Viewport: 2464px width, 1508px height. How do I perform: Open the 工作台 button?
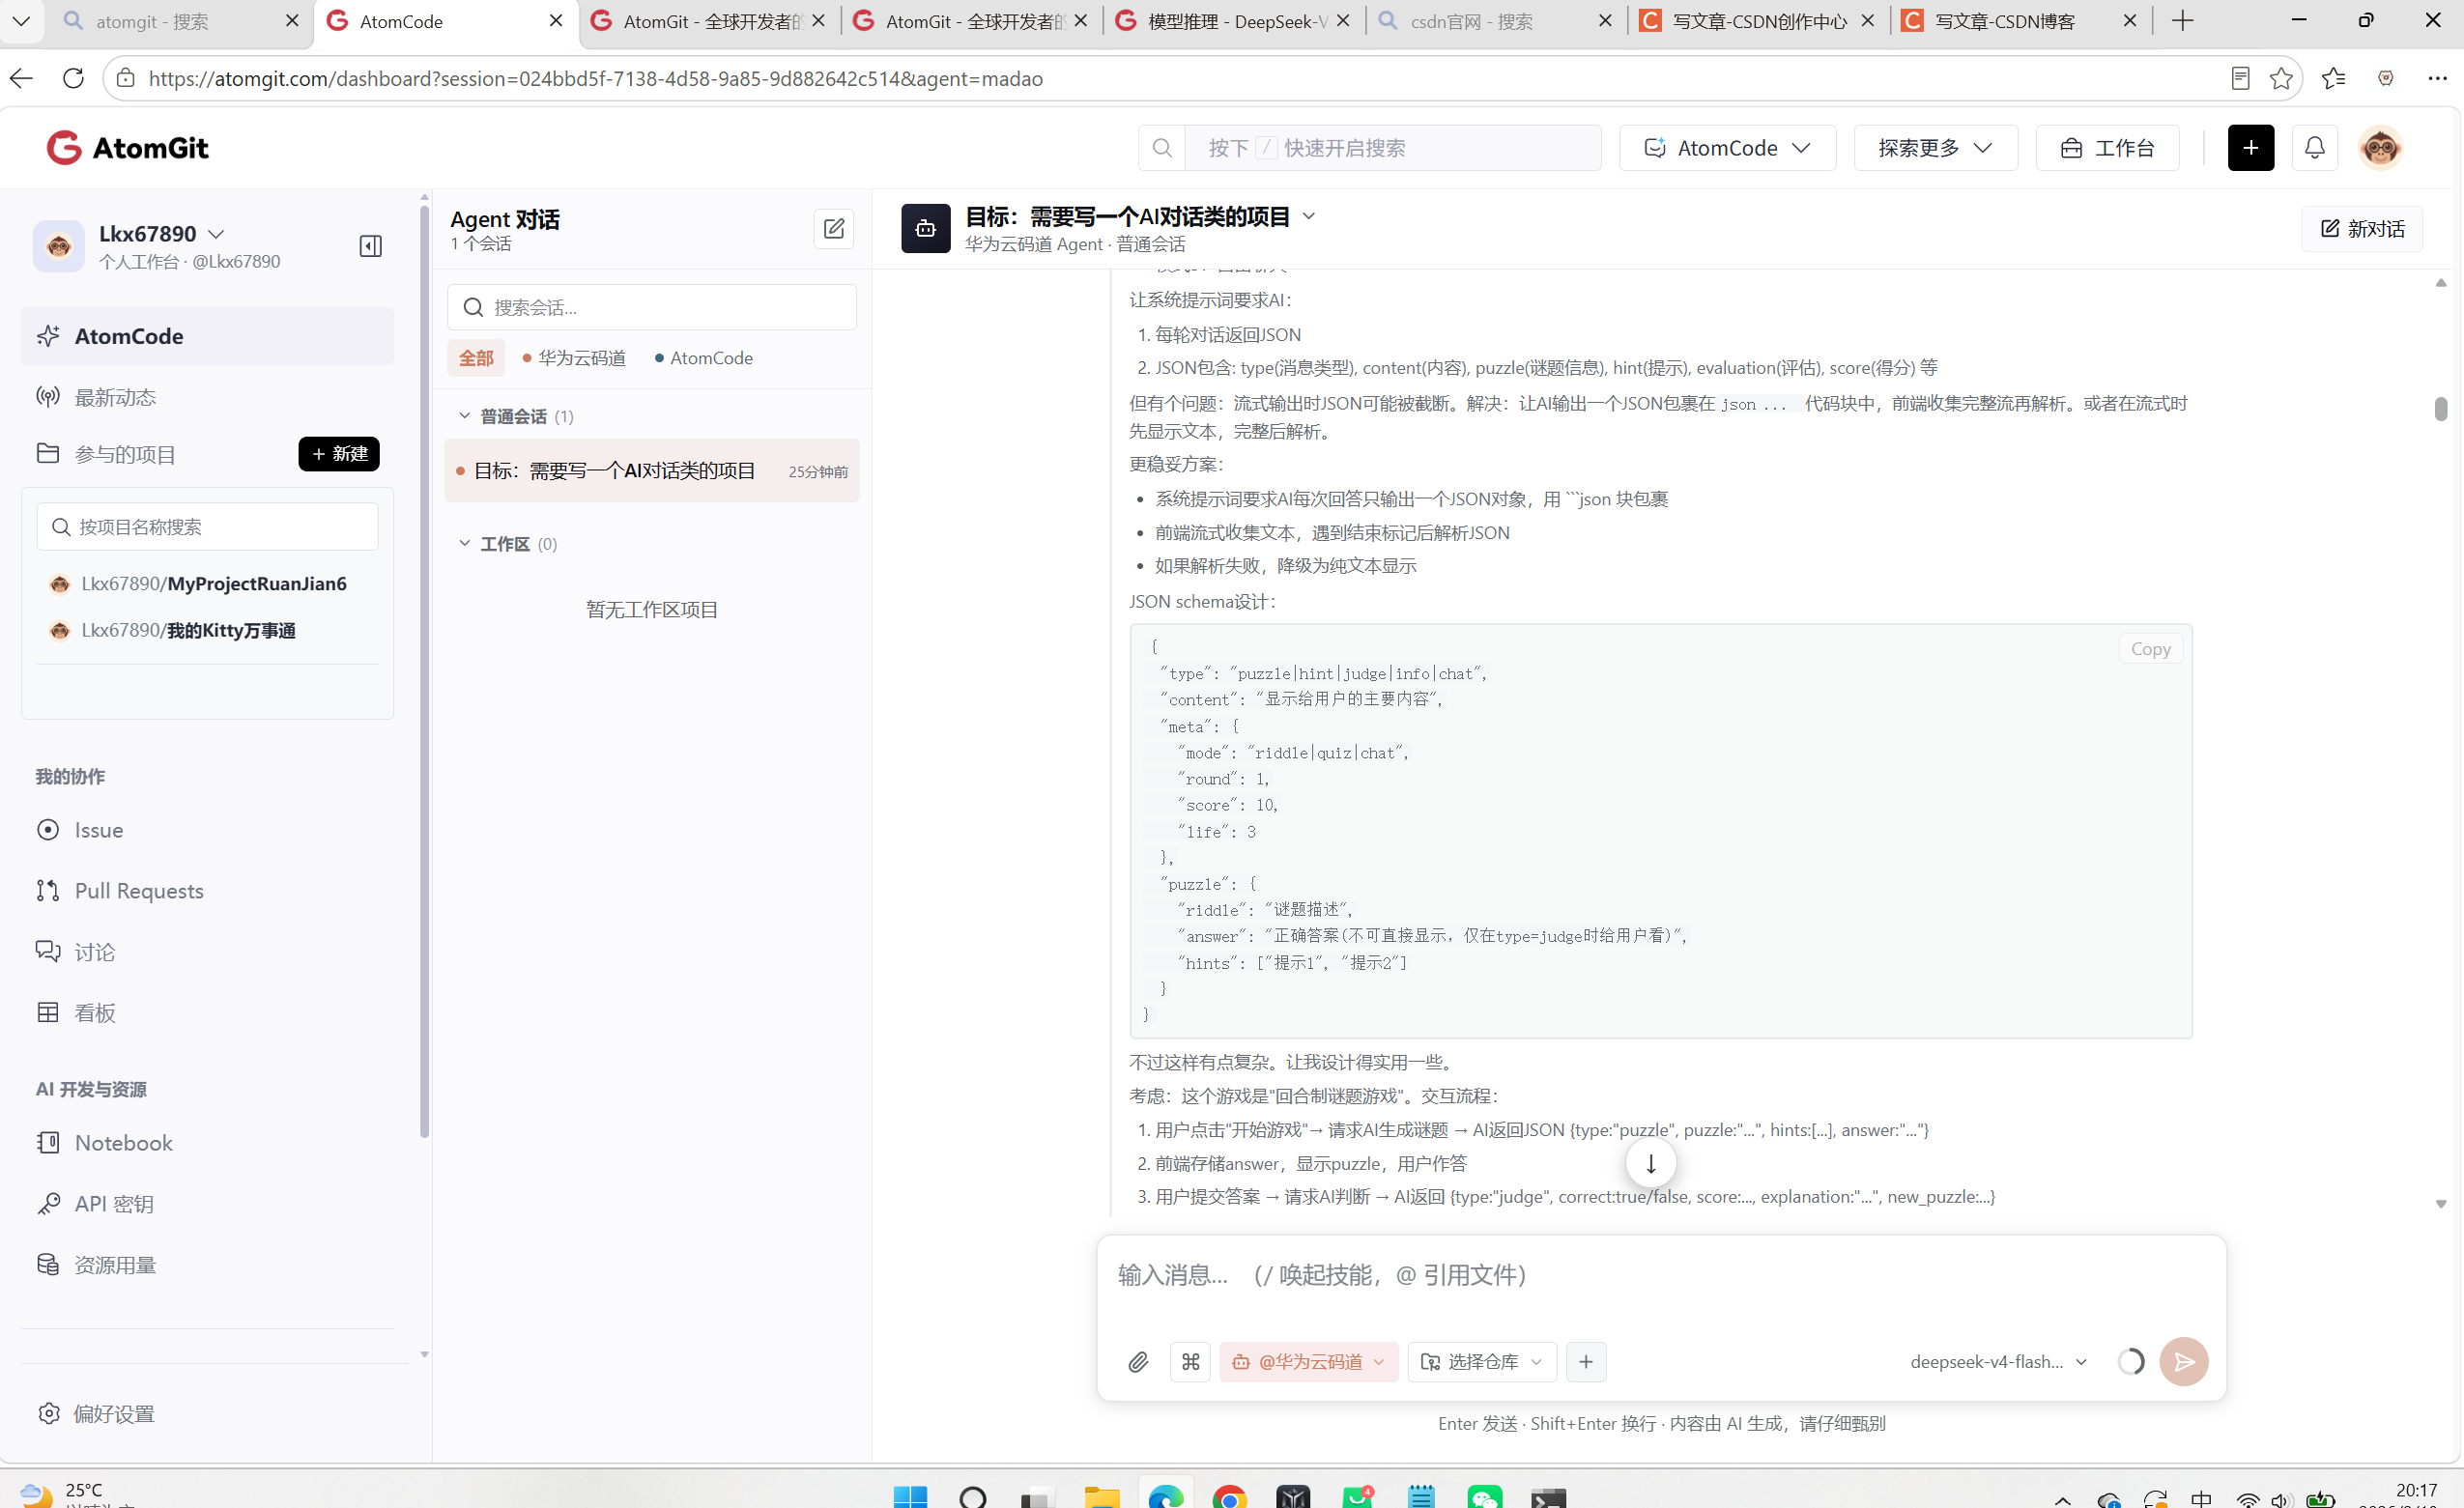[2107, 148]
